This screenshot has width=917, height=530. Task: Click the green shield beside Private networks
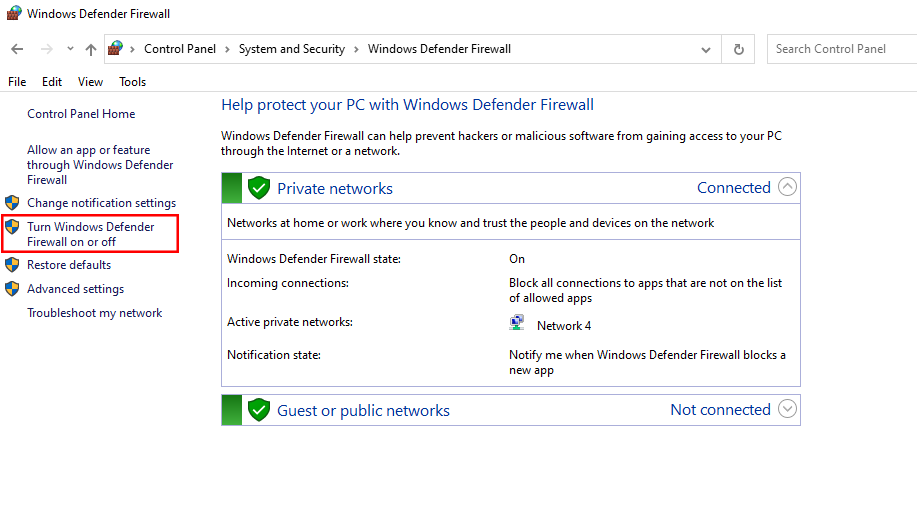click(259, 188)
